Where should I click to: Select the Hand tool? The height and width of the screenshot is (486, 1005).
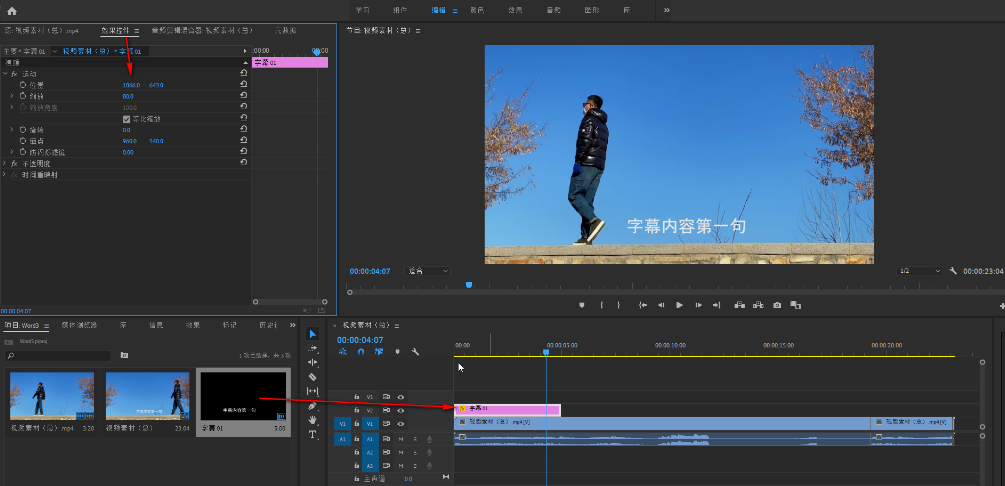[312, 420]
